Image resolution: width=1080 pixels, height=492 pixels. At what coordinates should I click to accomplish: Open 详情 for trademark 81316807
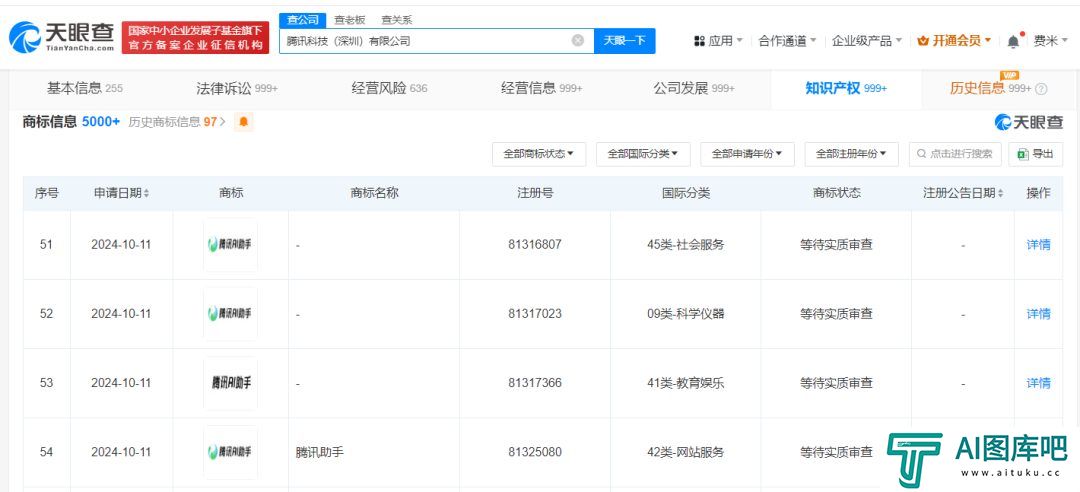click(x=1038, y=245)
